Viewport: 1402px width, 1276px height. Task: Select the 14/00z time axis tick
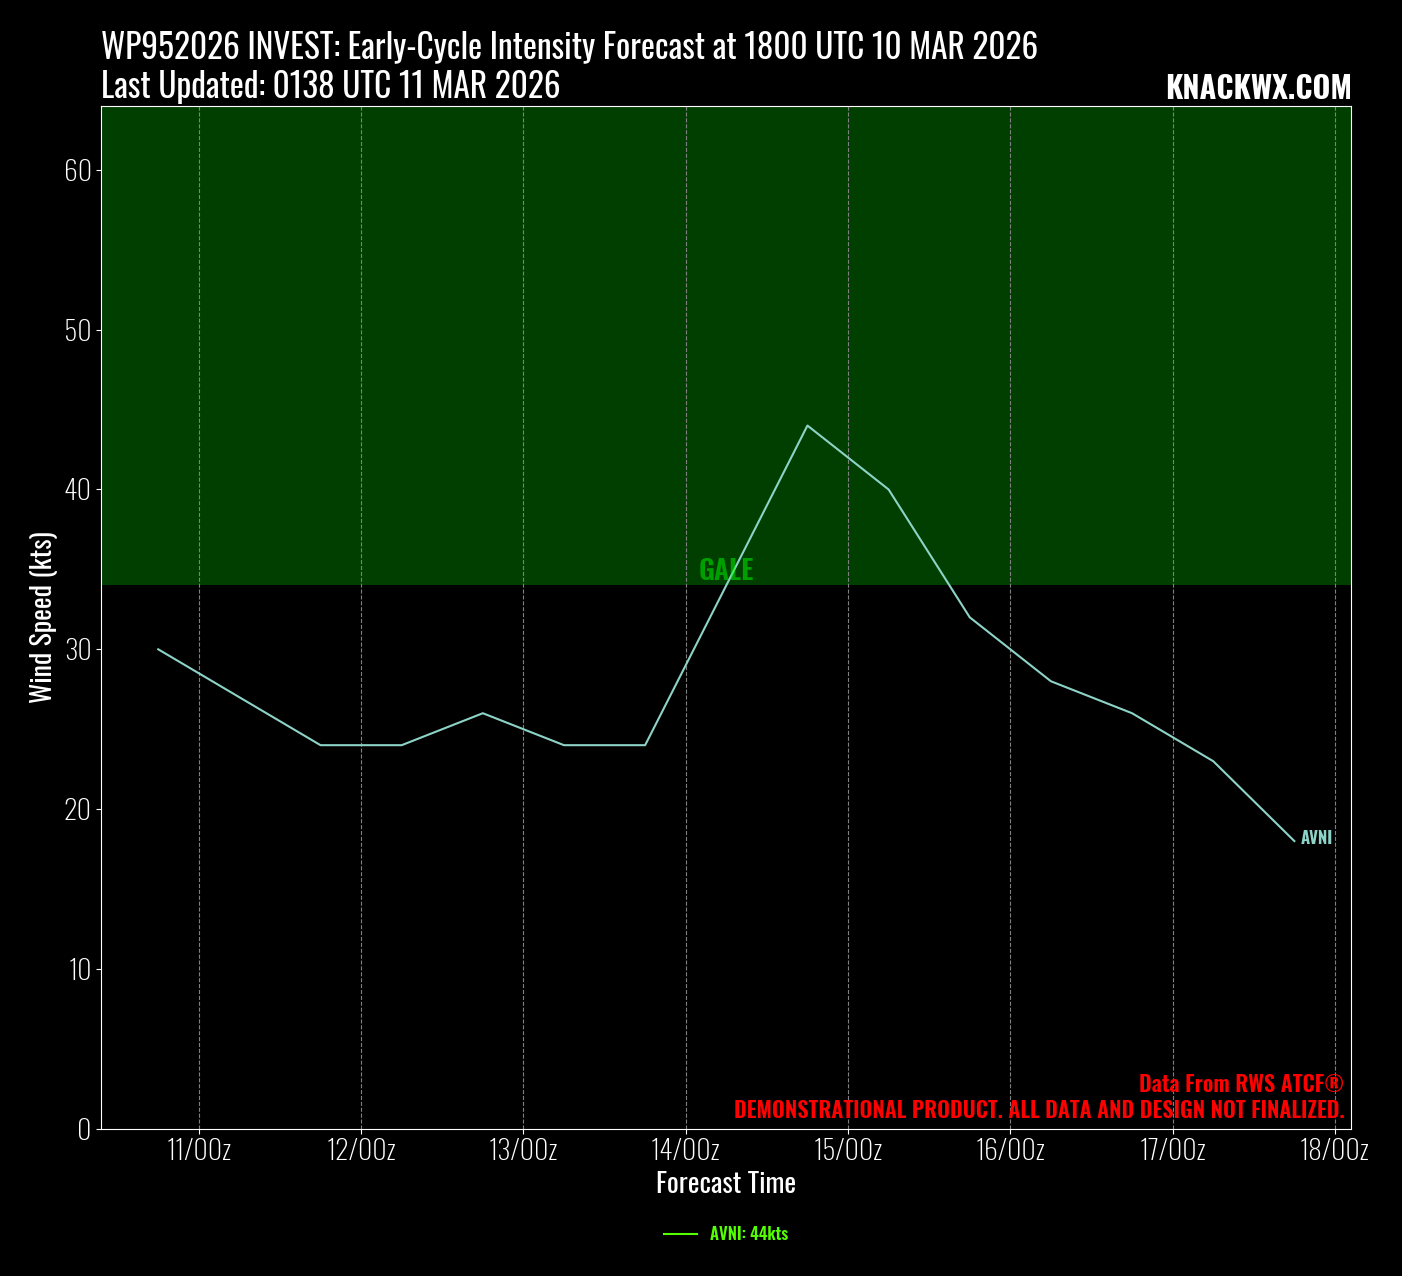coord(686,1150)
